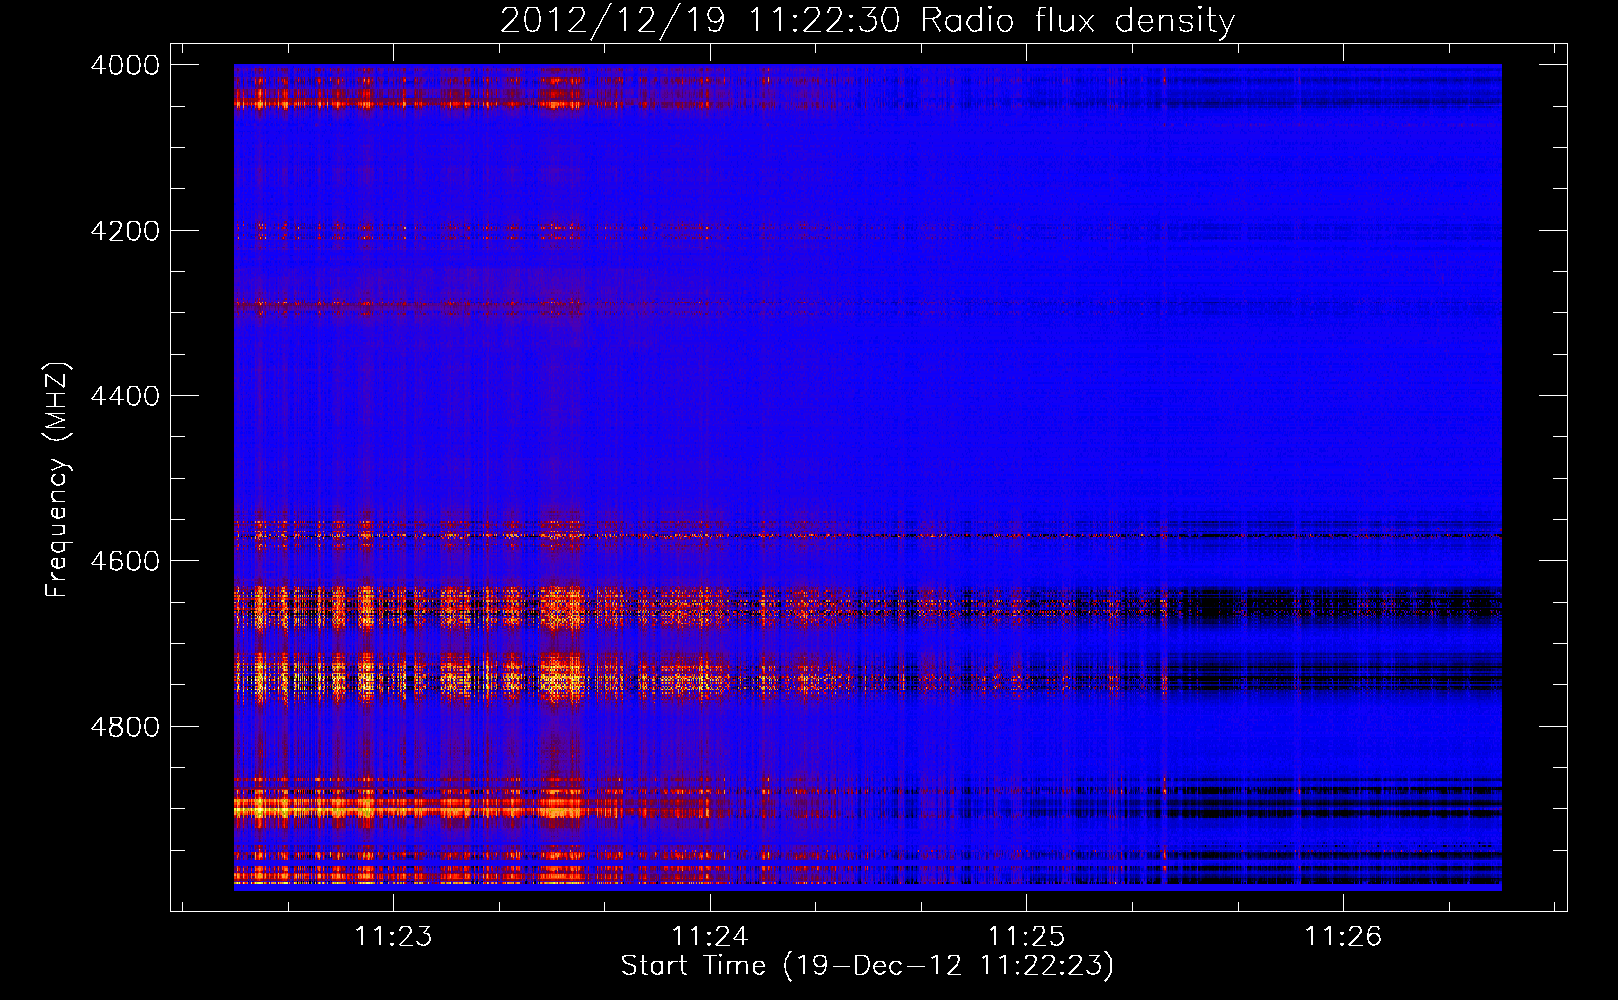Click the plot title '2012/12/19 11:22:30 Radio flux density'
The width and height of the screenshot is (1618, 1000).
867,20
